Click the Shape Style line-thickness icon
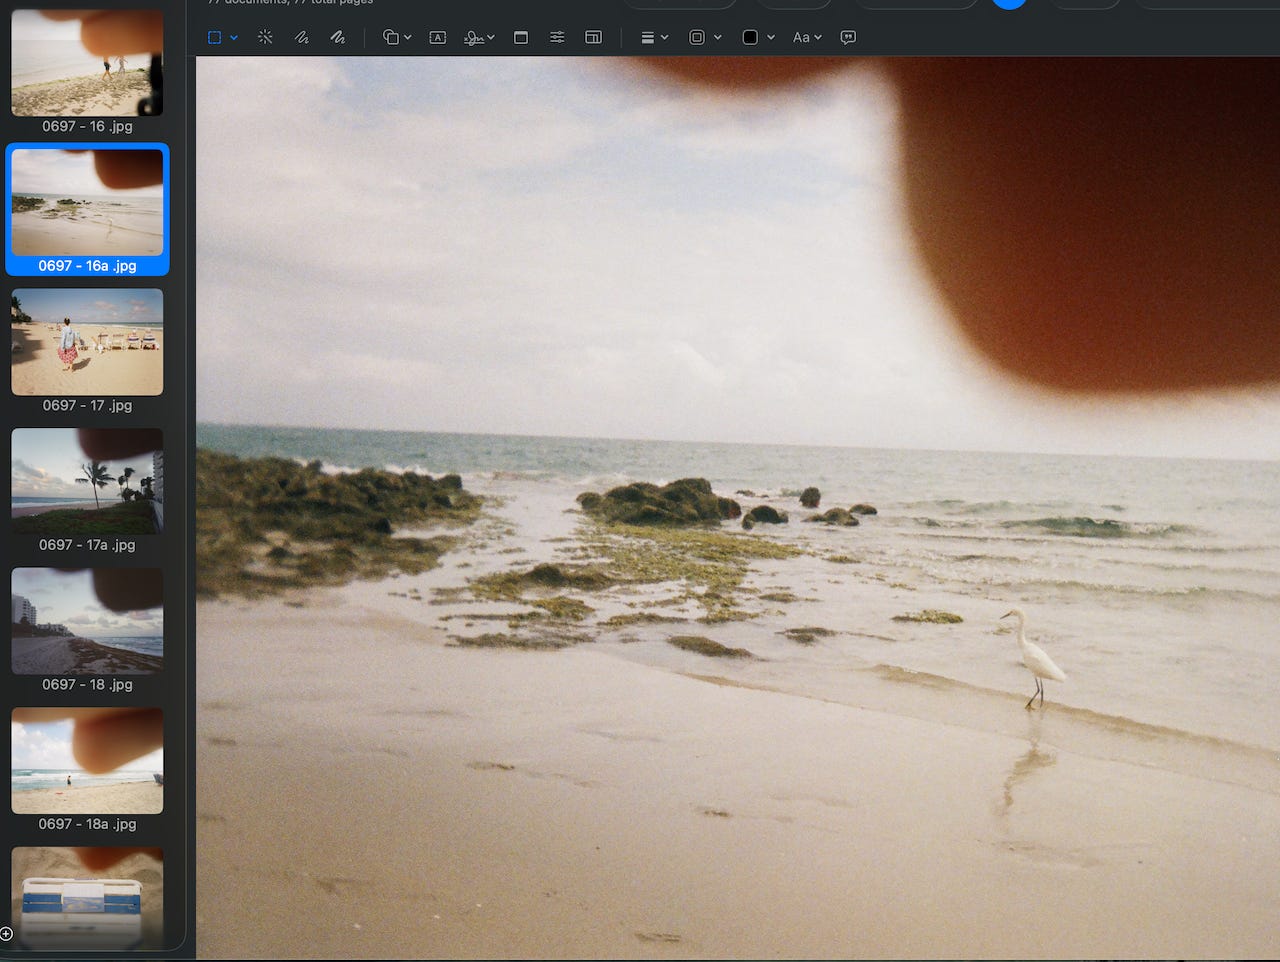 click(648, 37)
